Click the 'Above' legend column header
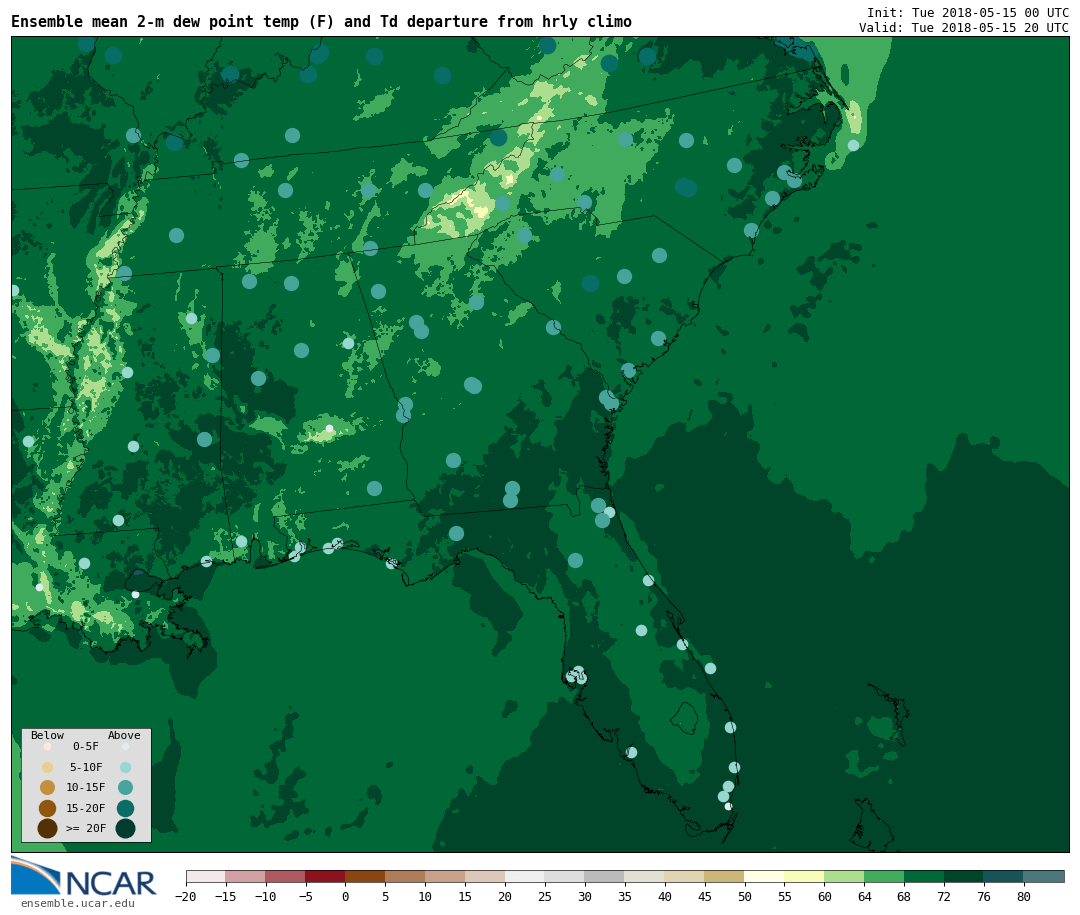 pos(124,735)
